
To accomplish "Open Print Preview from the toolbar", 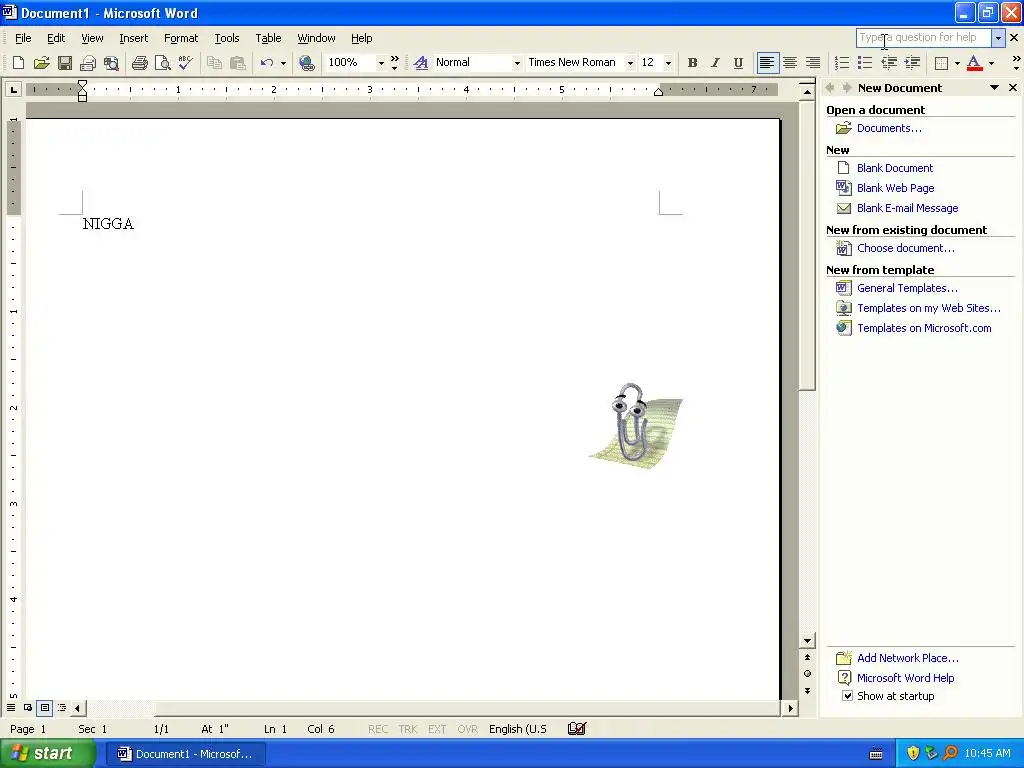I will 162,63.
